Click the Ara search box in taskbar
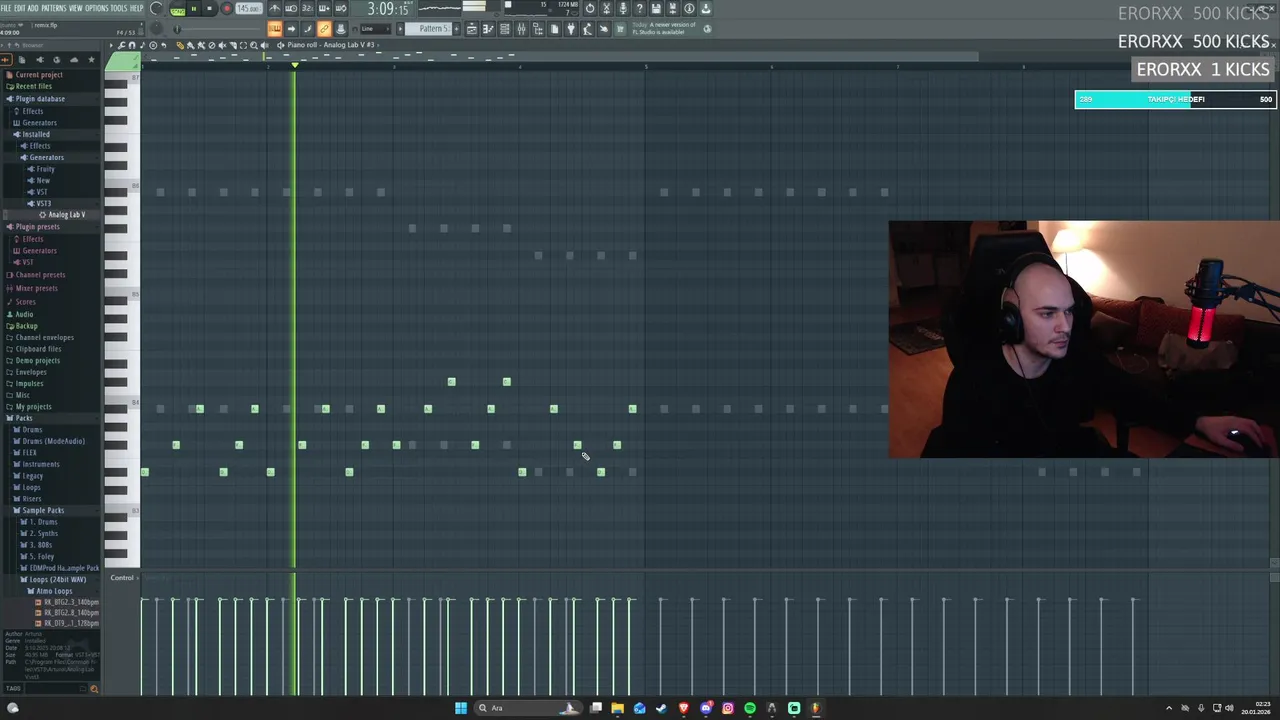1280x720 pixels. coord(526,708)
